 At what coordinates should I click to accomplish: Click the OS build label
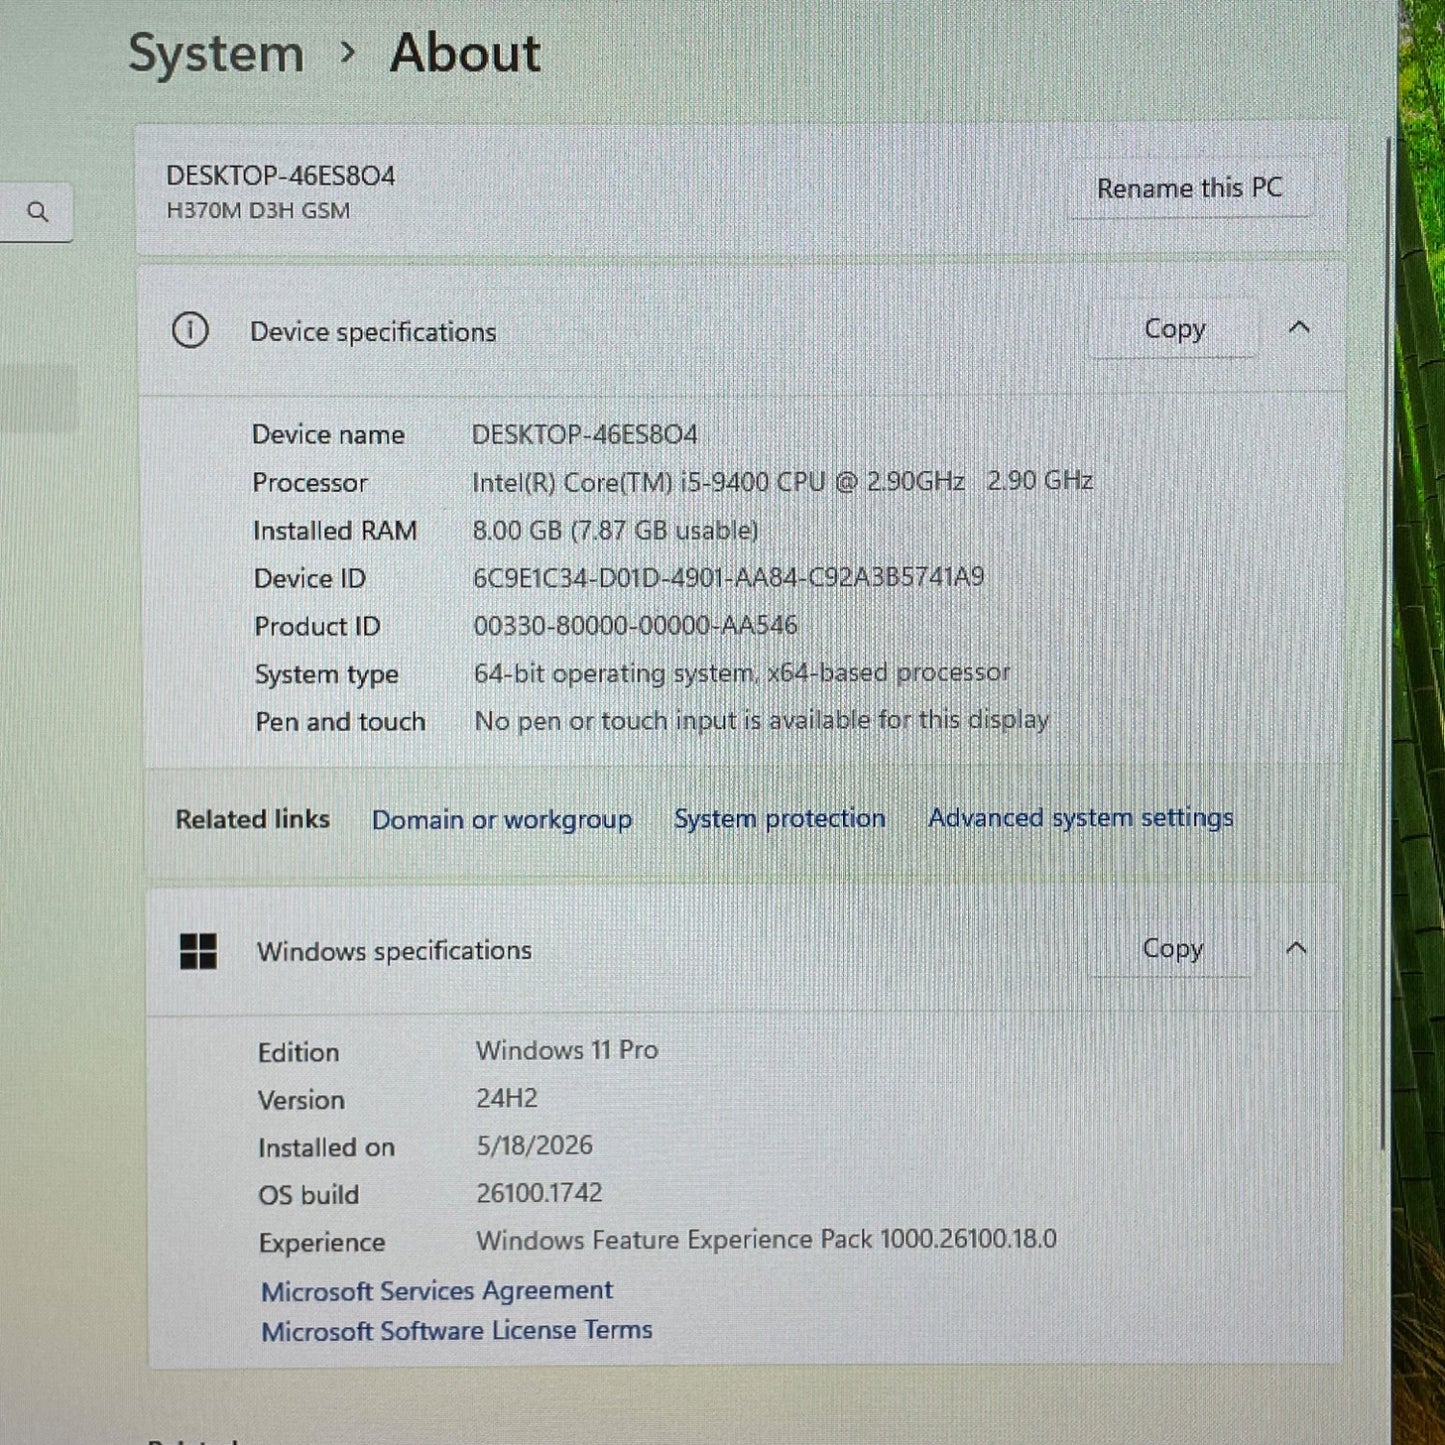tap(308, 1195)
